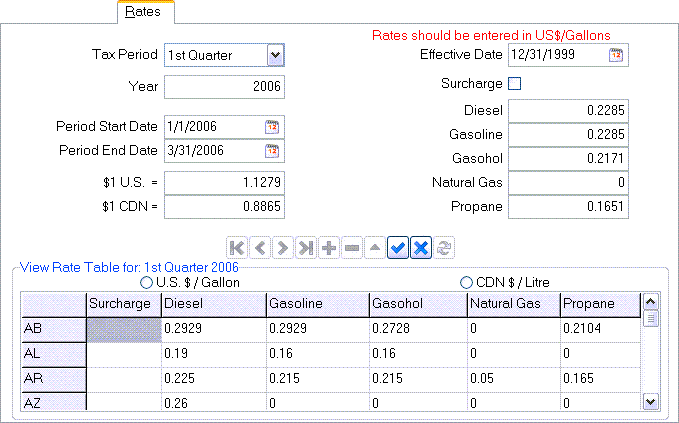679x423 pixels.
Task: Enable the Surcharge checkbox
Action: point(515,84)
